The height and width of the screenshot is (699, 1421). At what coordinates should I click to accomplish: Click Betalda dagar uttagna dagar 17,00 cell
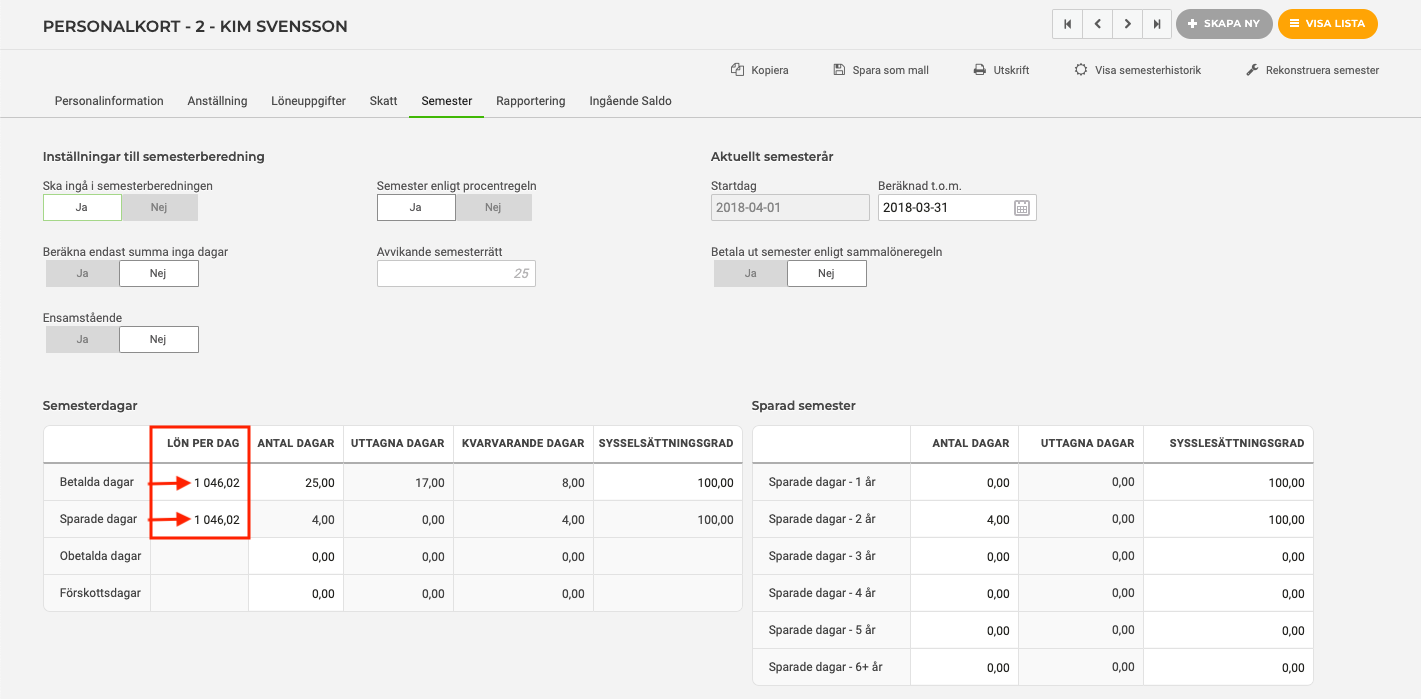[398, 483]
